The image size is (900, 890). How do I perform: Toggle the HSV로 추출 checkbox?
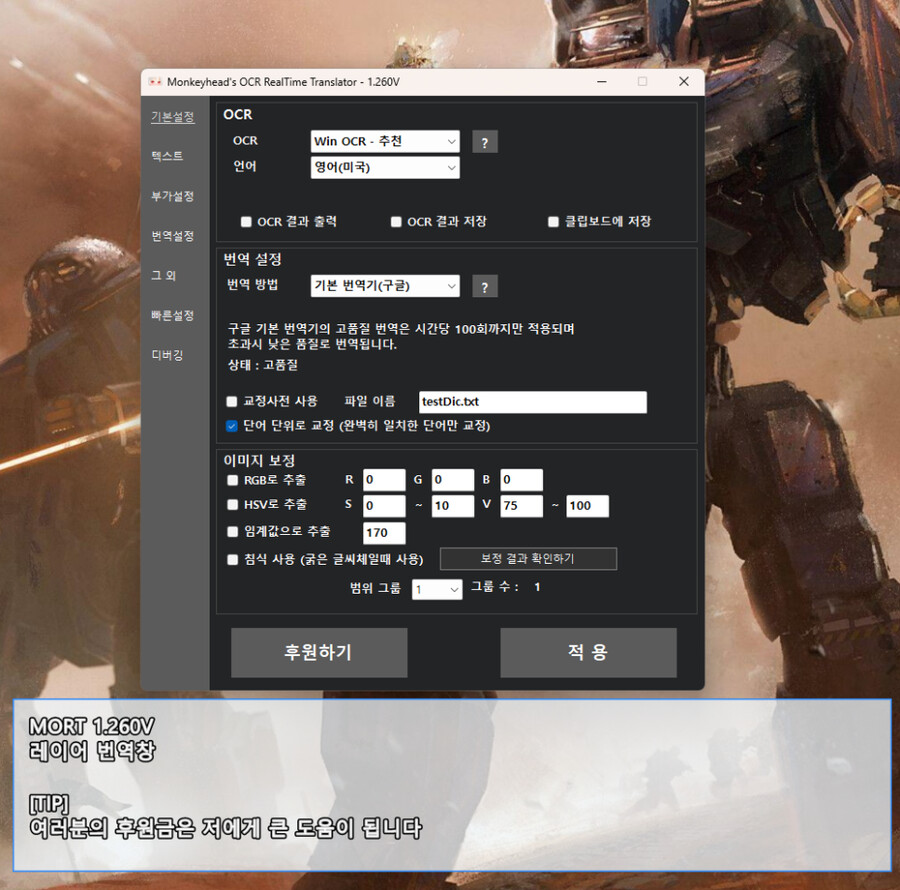point(232,505)
